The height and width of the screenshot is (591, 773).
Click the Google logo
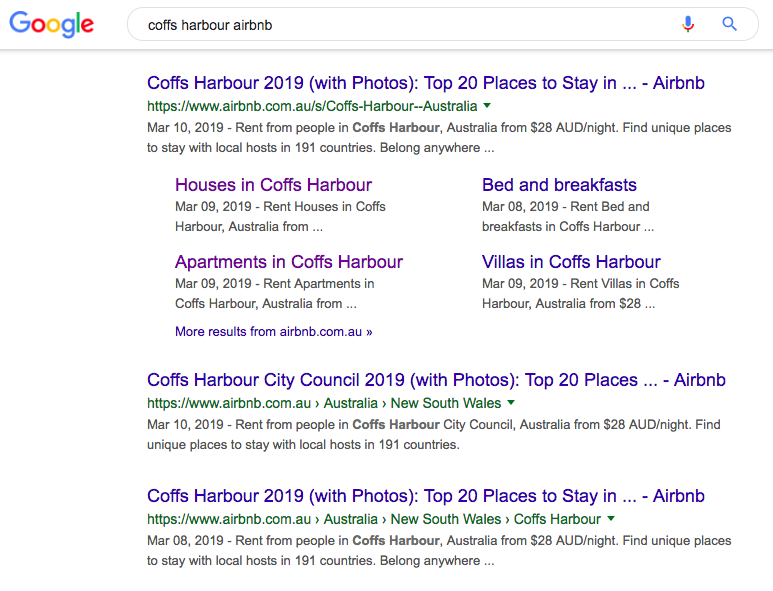[51, 24]
